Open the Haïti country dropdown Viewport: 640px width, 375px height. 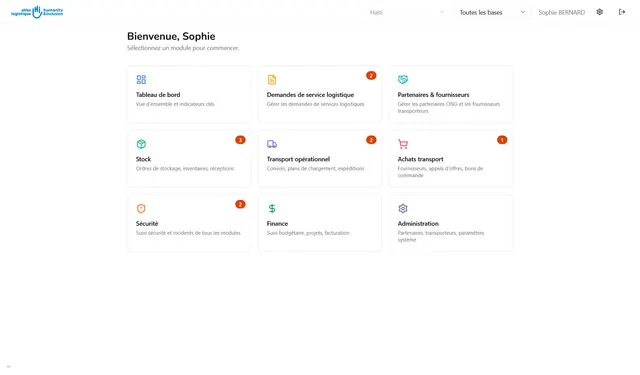pos(407,12)
